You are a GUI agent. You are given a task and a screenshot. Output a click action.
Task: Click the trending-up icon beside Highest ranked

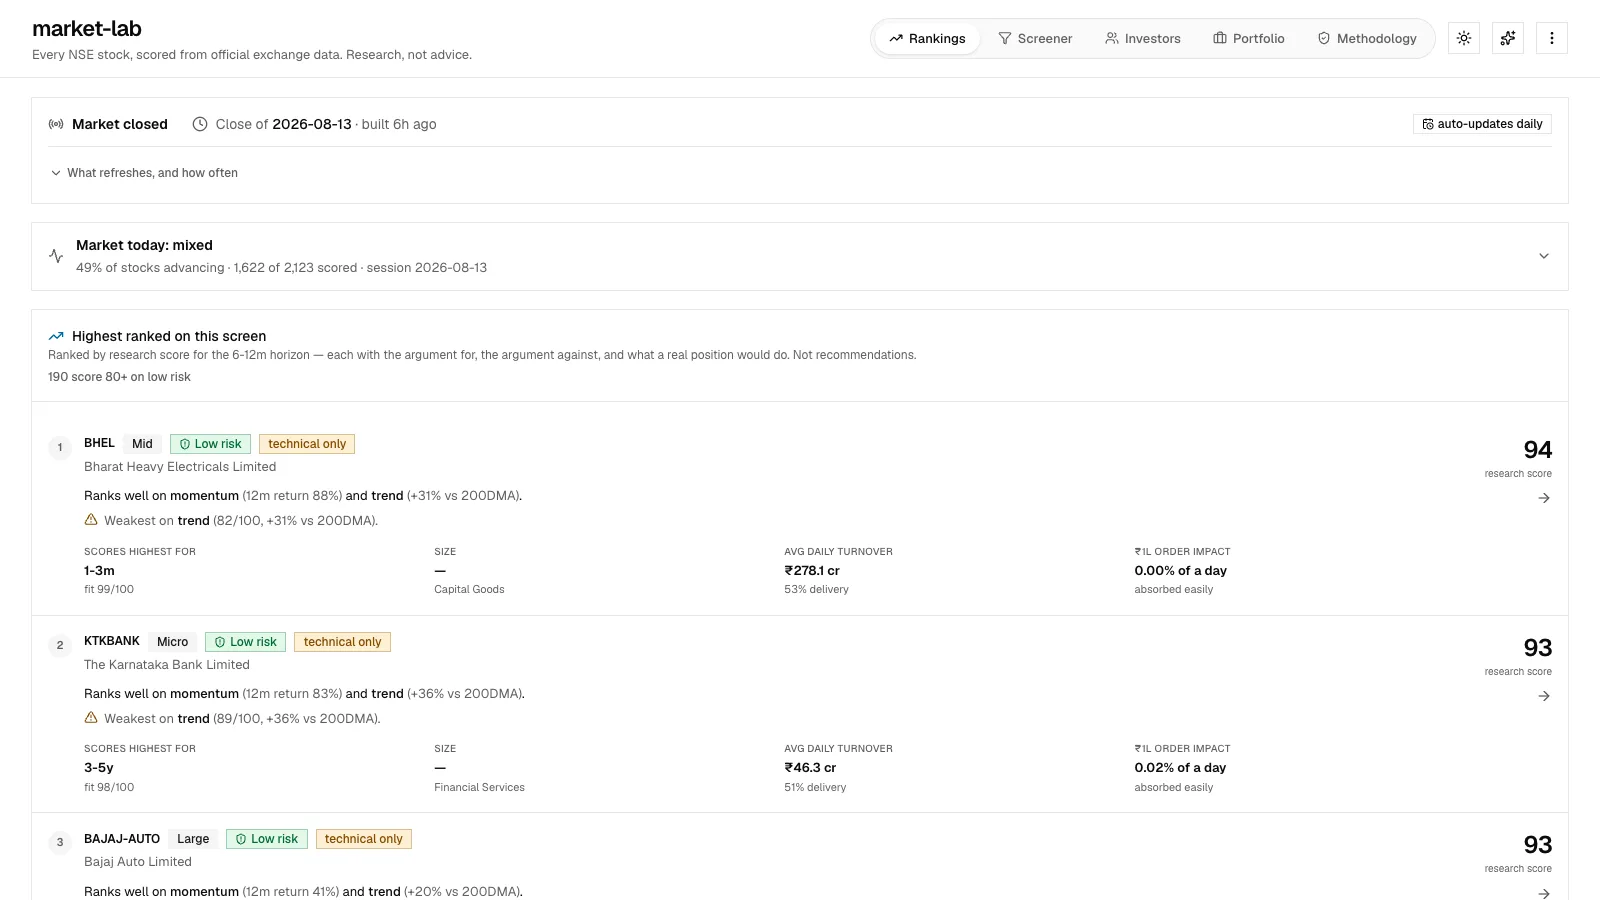point(56,336)
